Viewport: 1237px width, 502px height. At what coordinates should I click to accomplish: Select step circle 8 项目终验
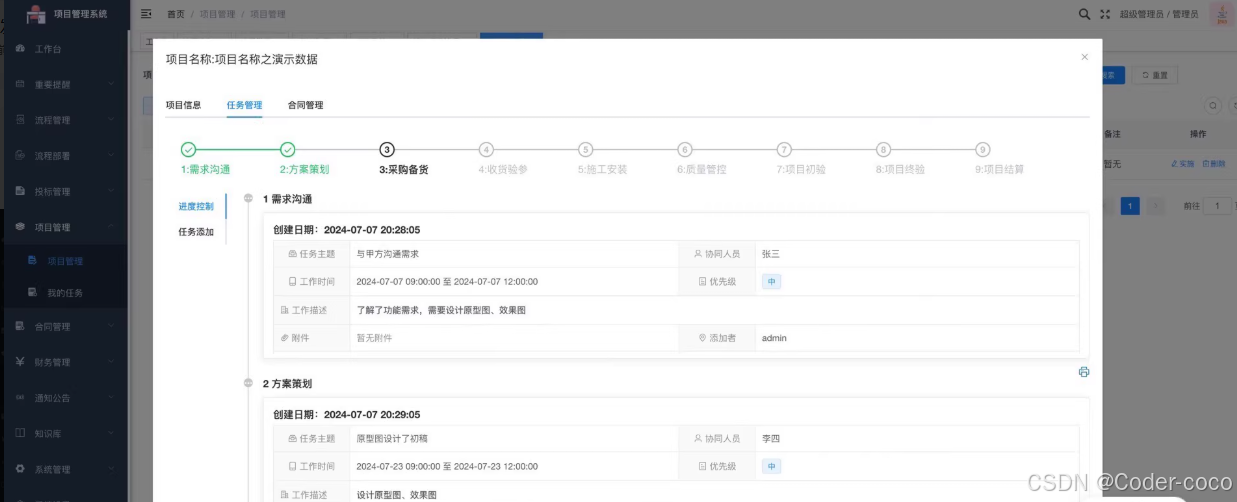pos(883,150)
